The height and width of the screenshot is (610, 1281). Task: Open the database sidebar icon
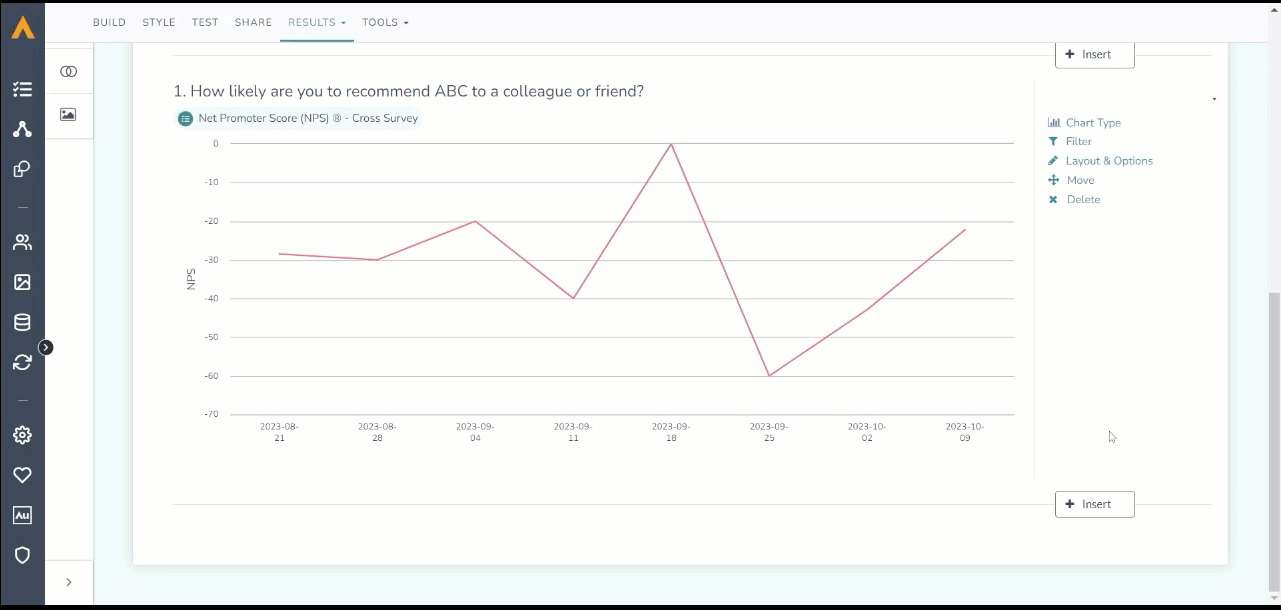(x=22, y=322)
